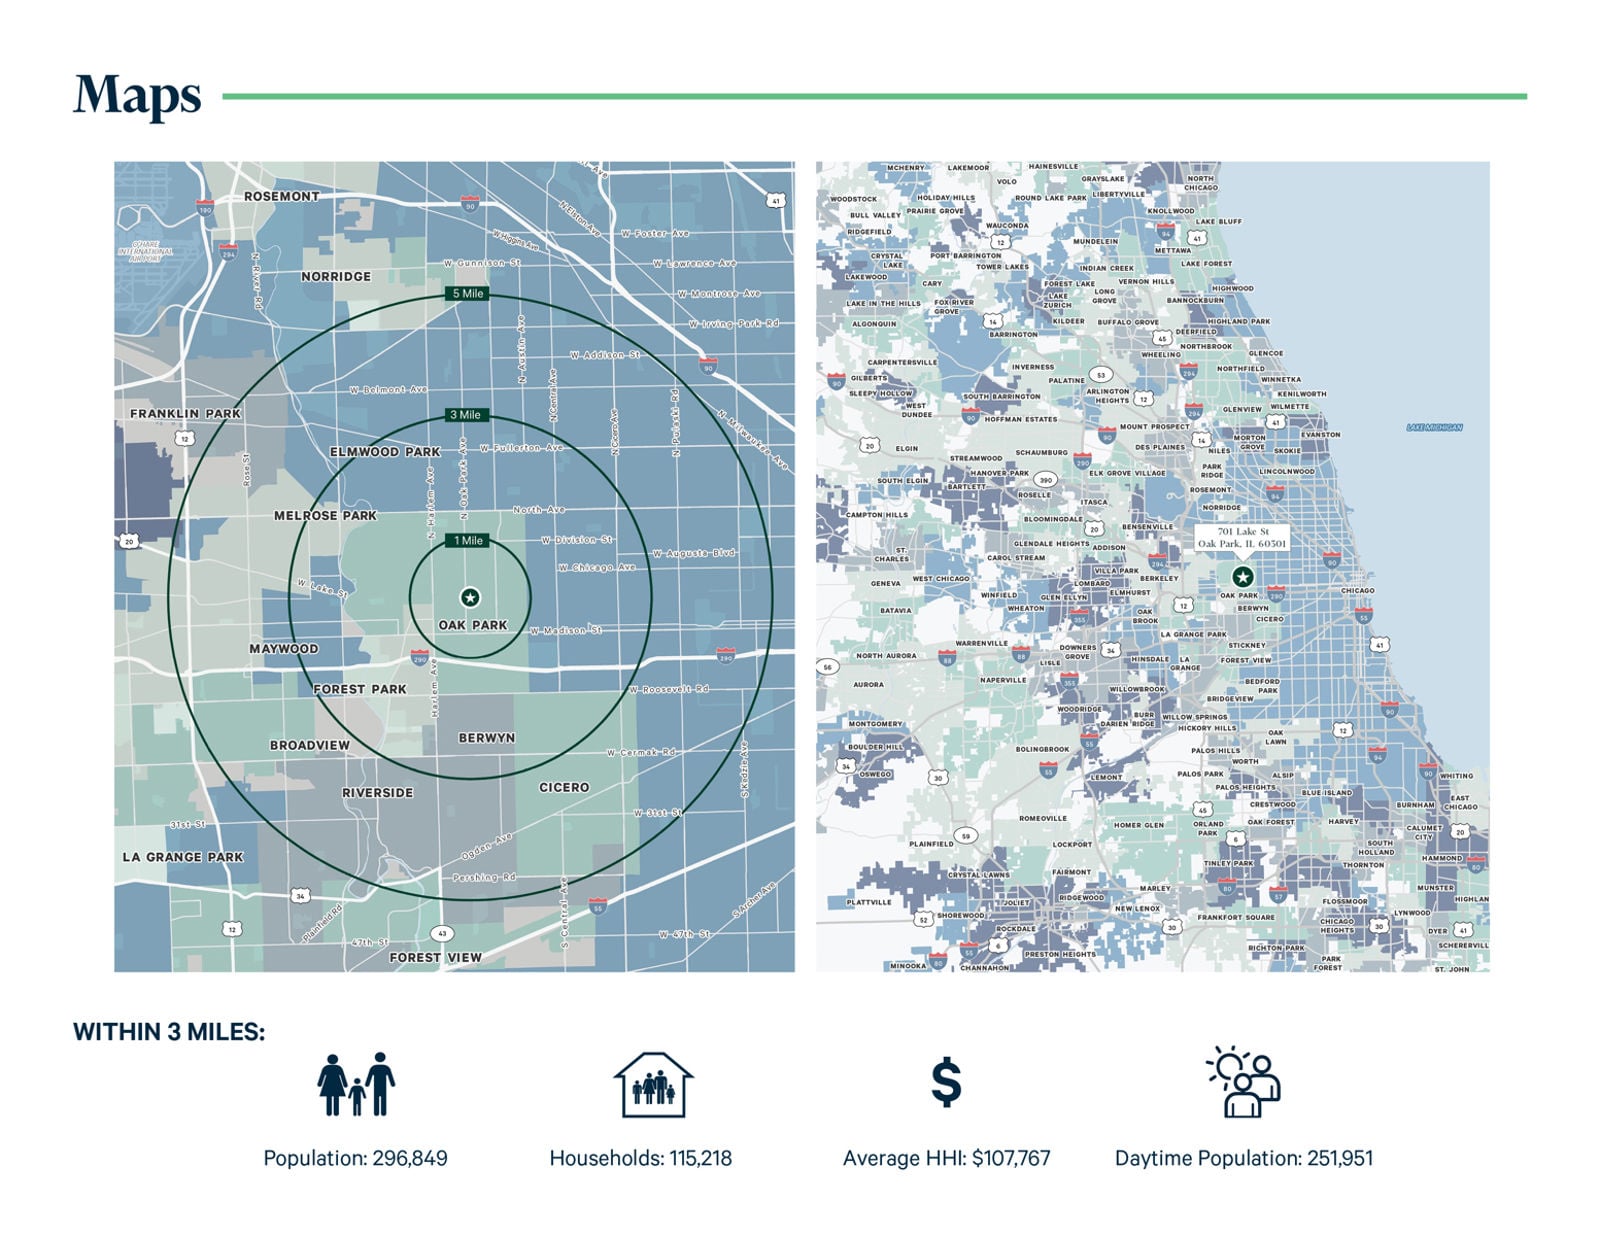Click the Route 43 shield near Forest View
This screenshot has width=1600, height=1236.
[442, 933]
